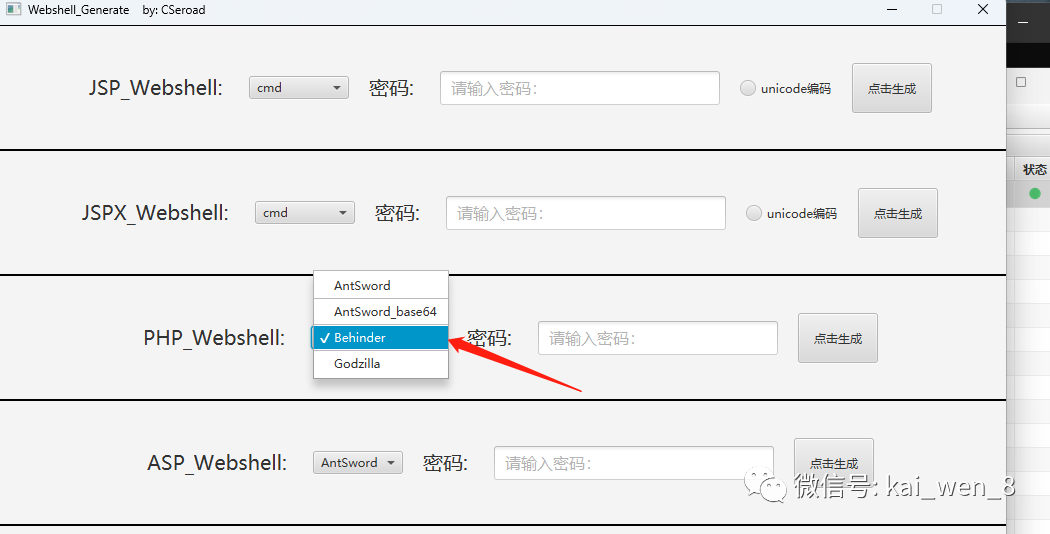Screen dimensions: 1050x534
Task: Pick Godzilla from the PHP dropdown list
Action: pyautogui.click(x=380, y=364)
